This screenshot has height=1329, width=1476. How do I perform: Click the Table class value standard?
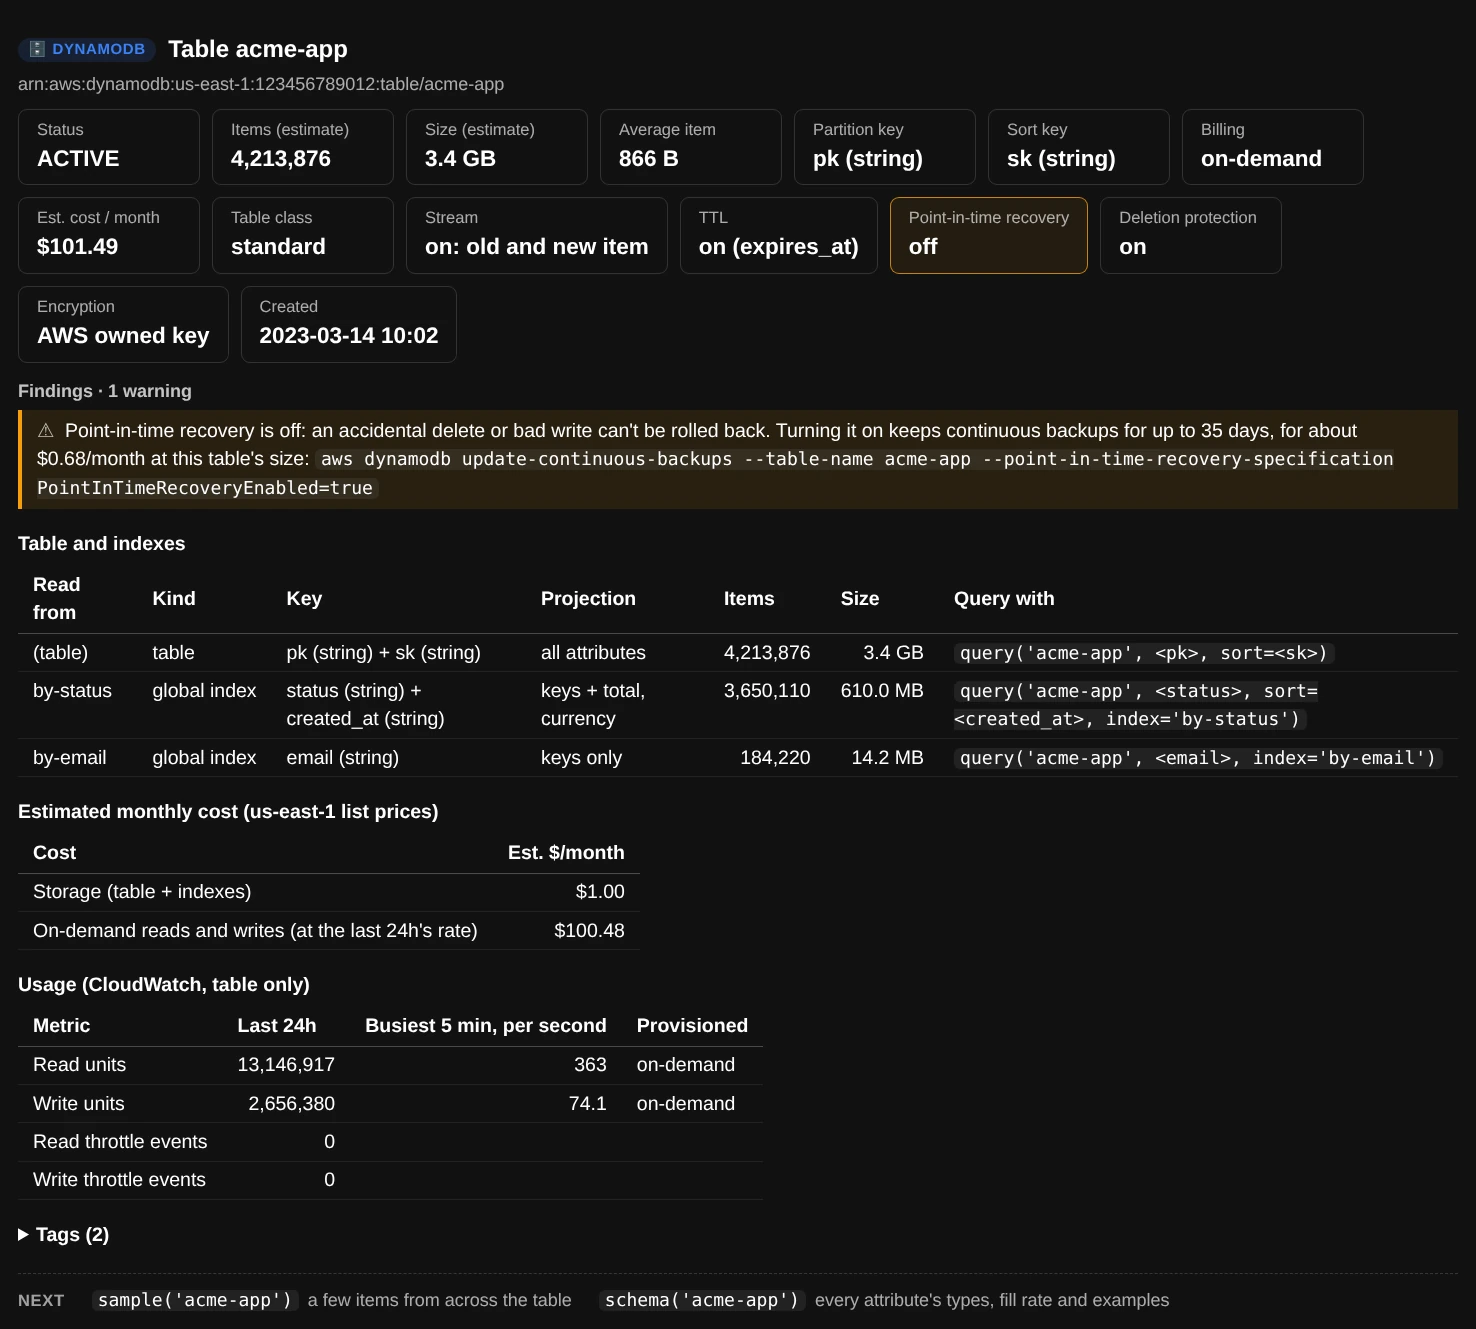(278, 247)
